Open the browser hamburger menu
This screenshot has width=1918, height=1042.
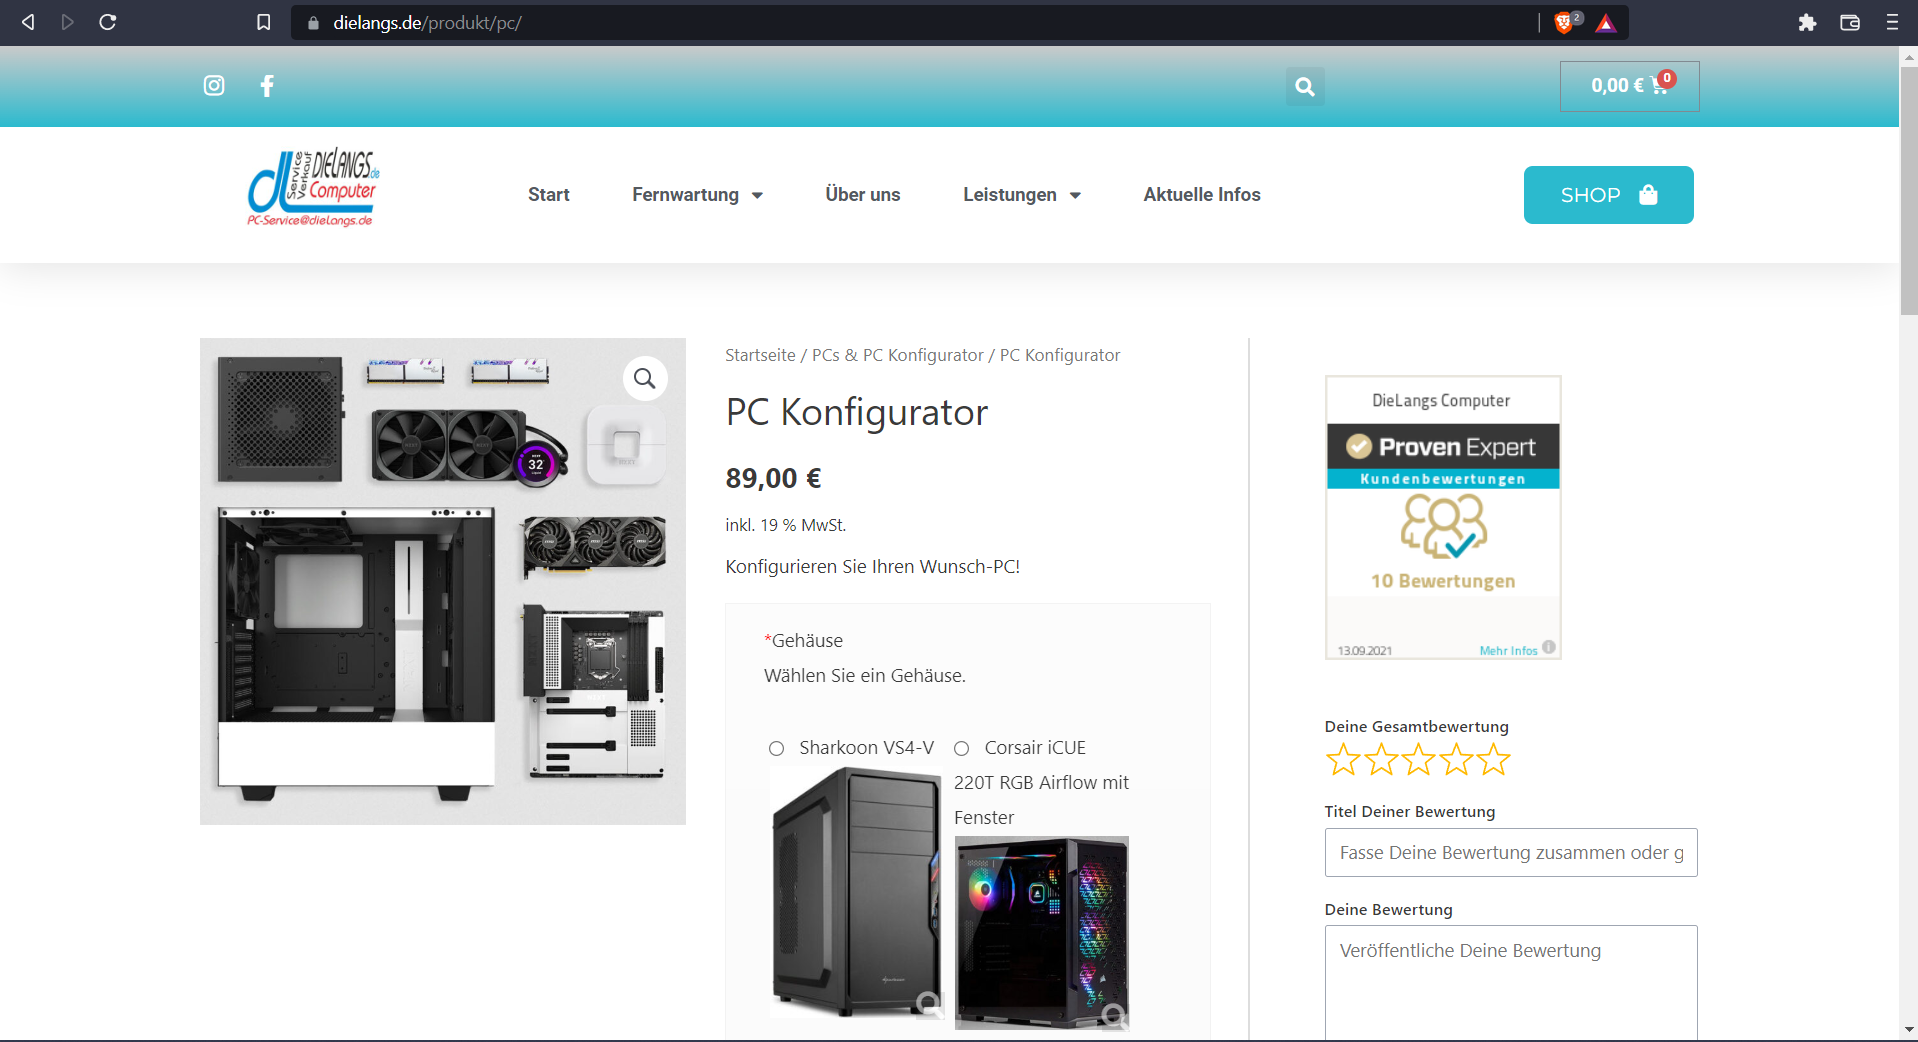point(1892,22)
